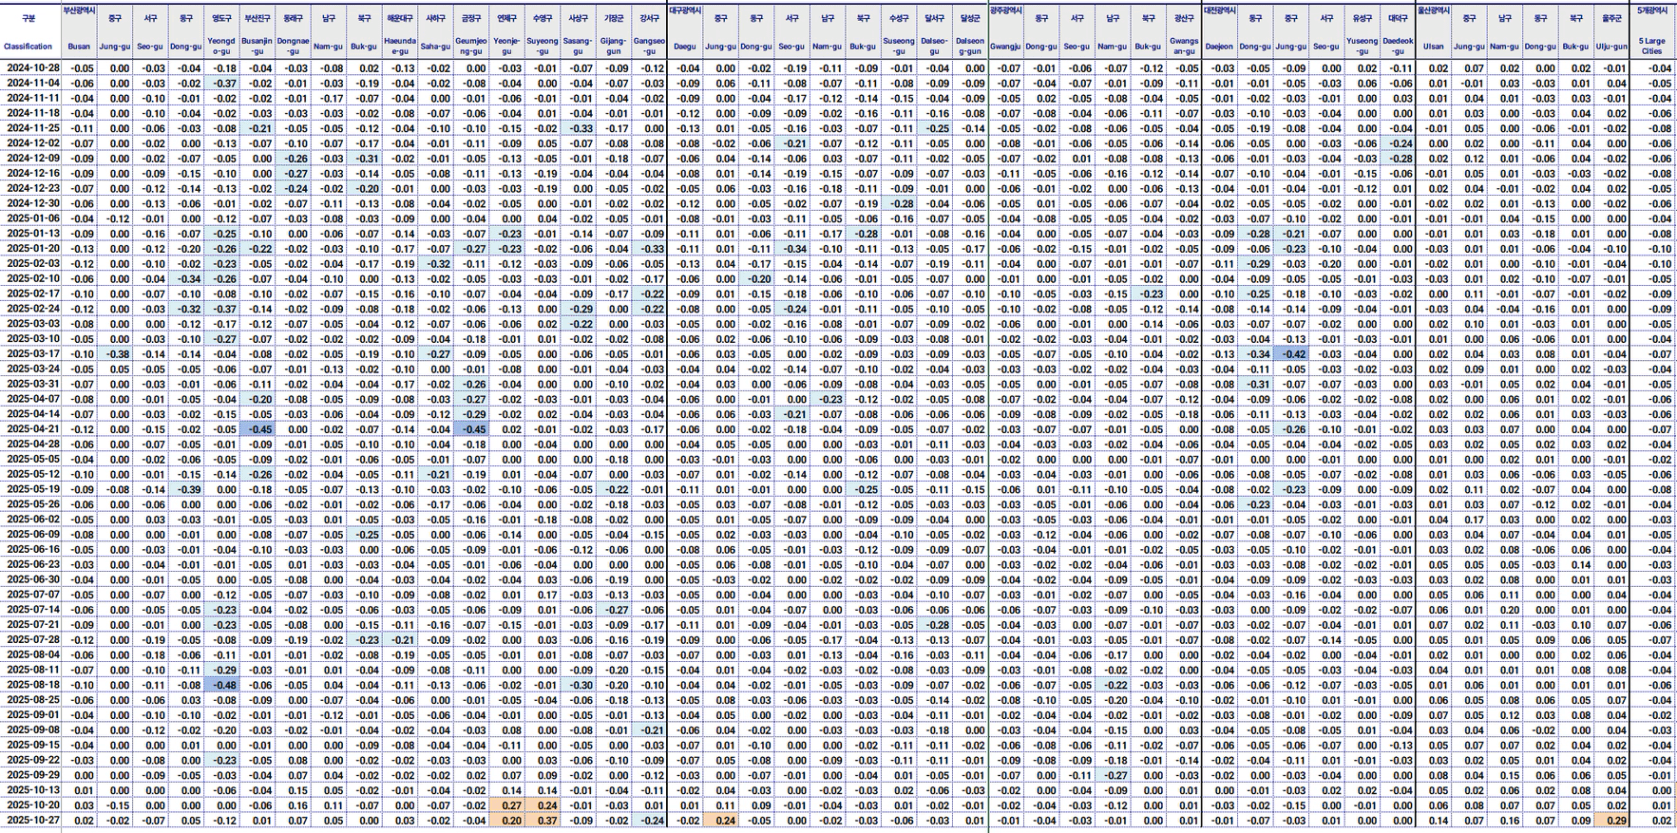The height and width of the screenshot is (833, 1677).
Task: Select the Daejeon column header
Action: (1219, 46)
